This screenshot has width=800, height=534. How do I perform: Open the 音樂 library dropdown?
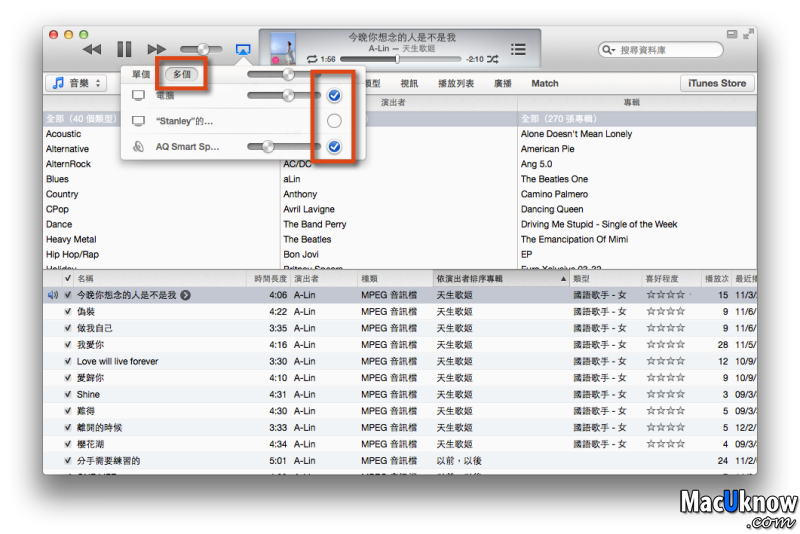click(x=76, y=83)
